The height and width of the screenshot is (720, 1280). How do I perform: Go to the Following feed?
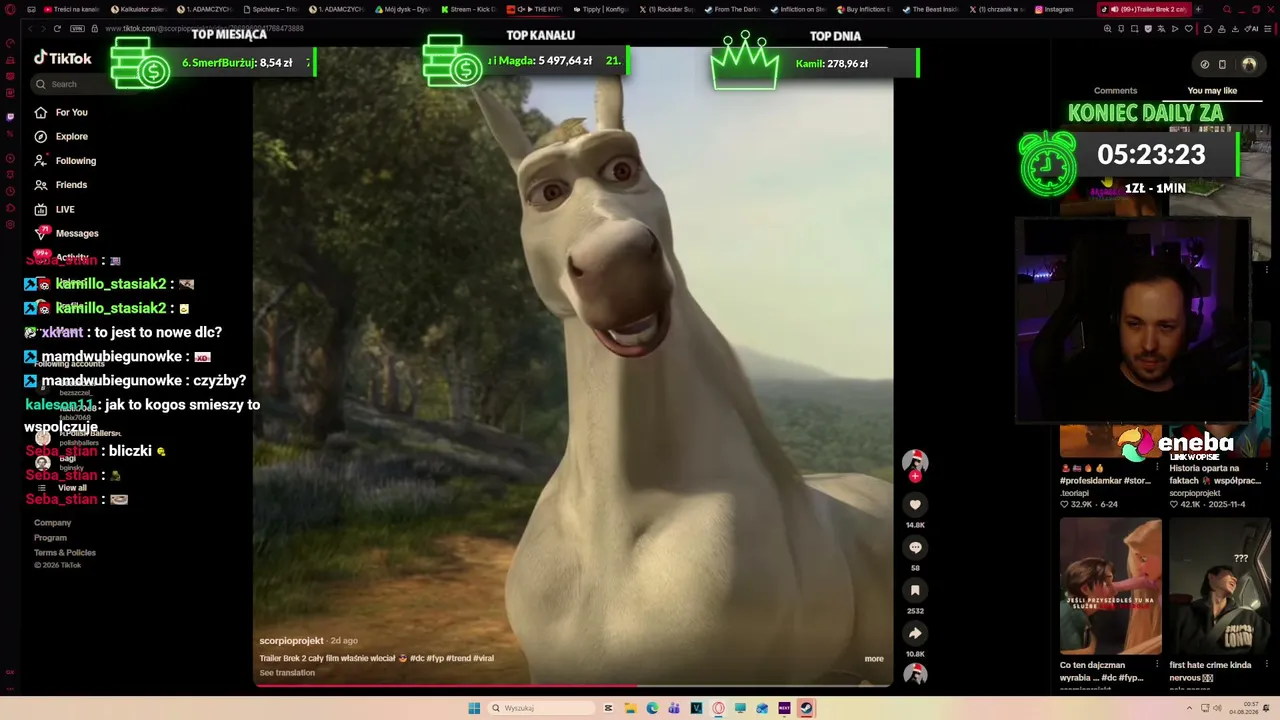pos(75,161)
